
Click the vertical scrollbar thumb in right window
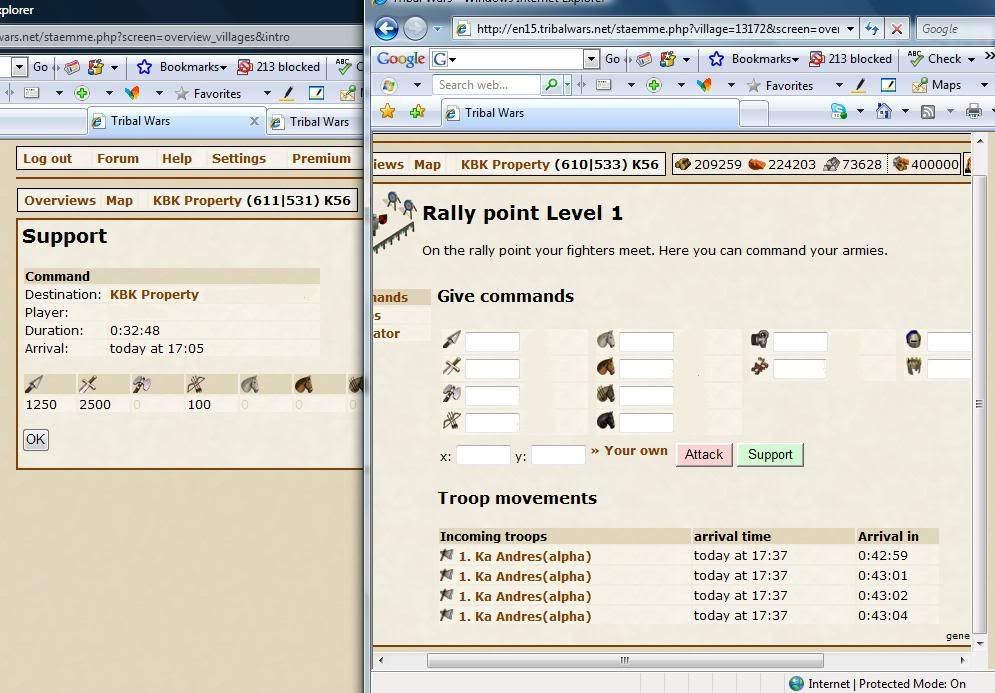point(979,404)
